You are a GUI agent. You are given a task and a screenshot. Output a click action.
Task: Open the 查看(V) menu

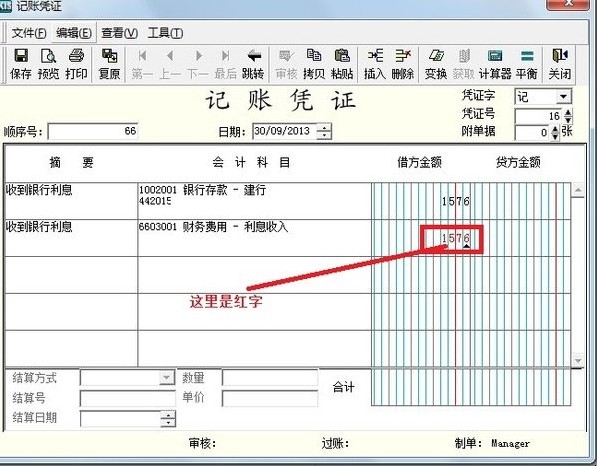[119, 33]
